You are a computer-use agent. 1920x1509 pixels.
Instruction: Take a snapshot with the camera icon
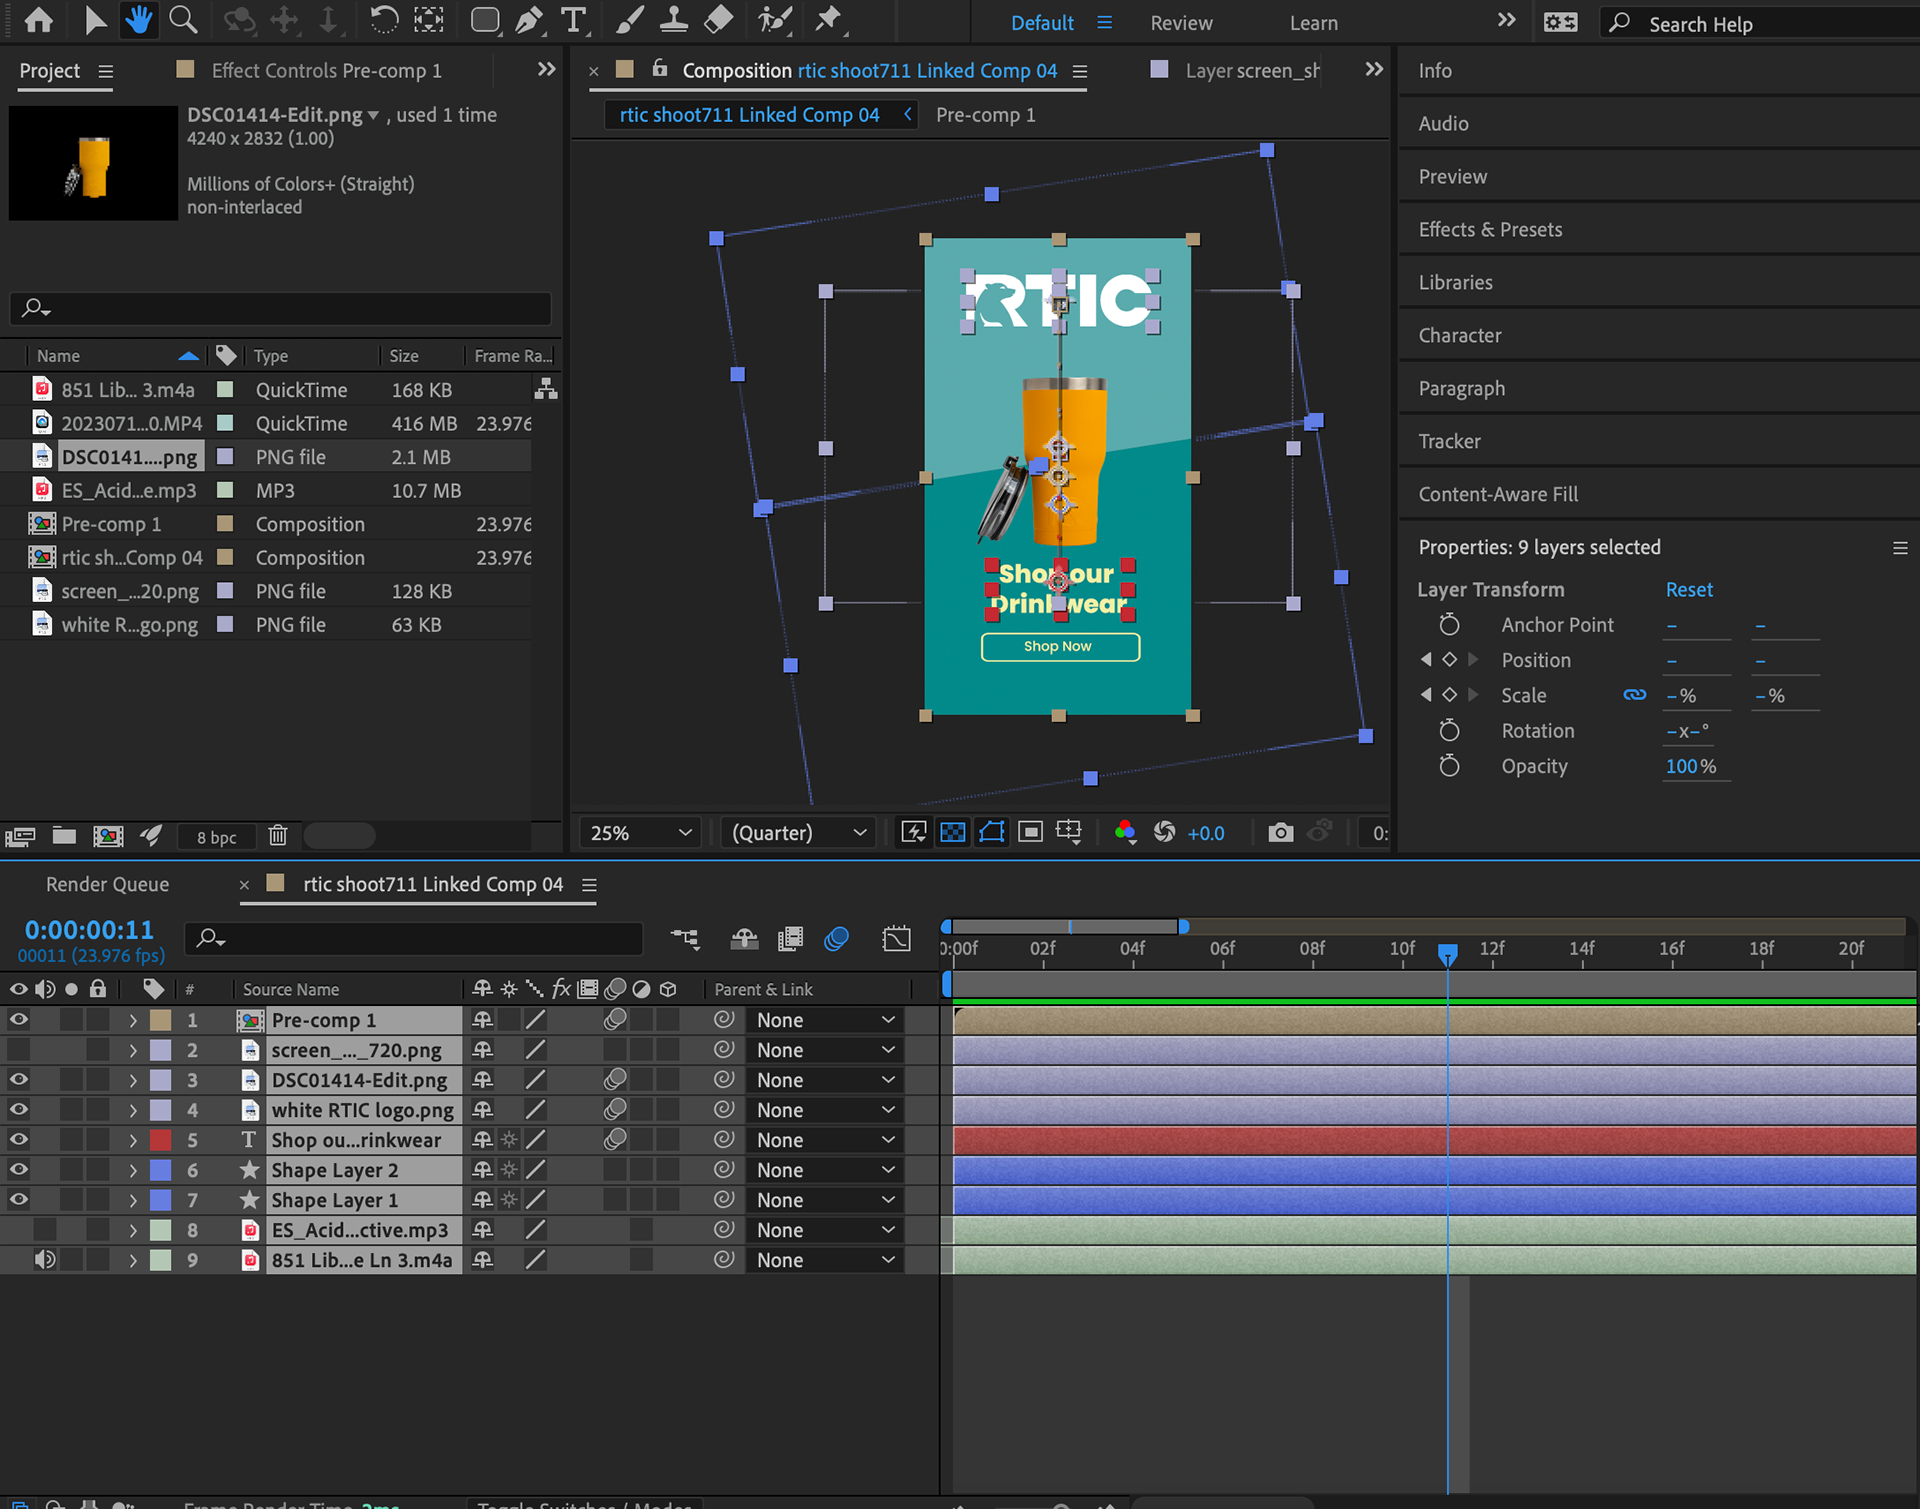1280,832
